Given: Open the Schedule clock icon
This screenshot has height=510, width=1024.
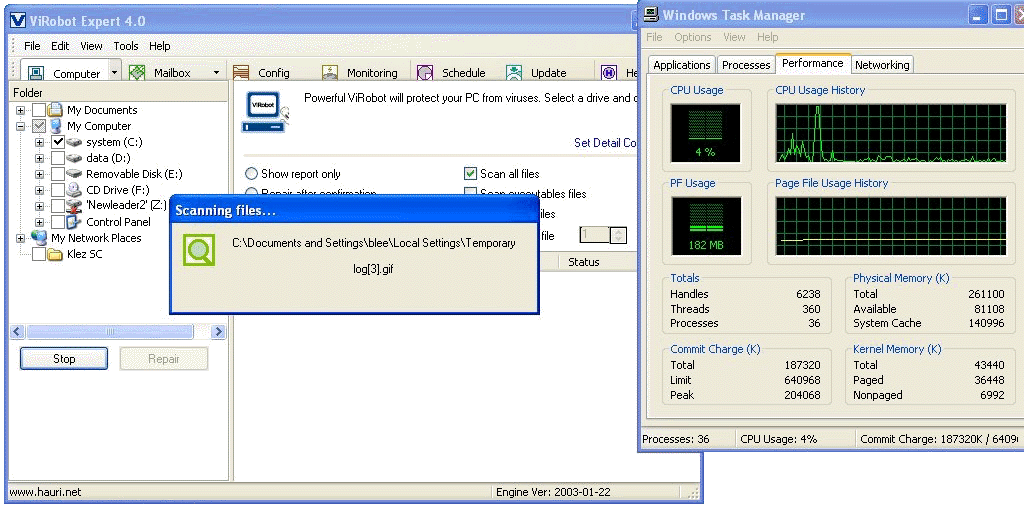Looking at the screenshot, I should (x=425, y=73).
